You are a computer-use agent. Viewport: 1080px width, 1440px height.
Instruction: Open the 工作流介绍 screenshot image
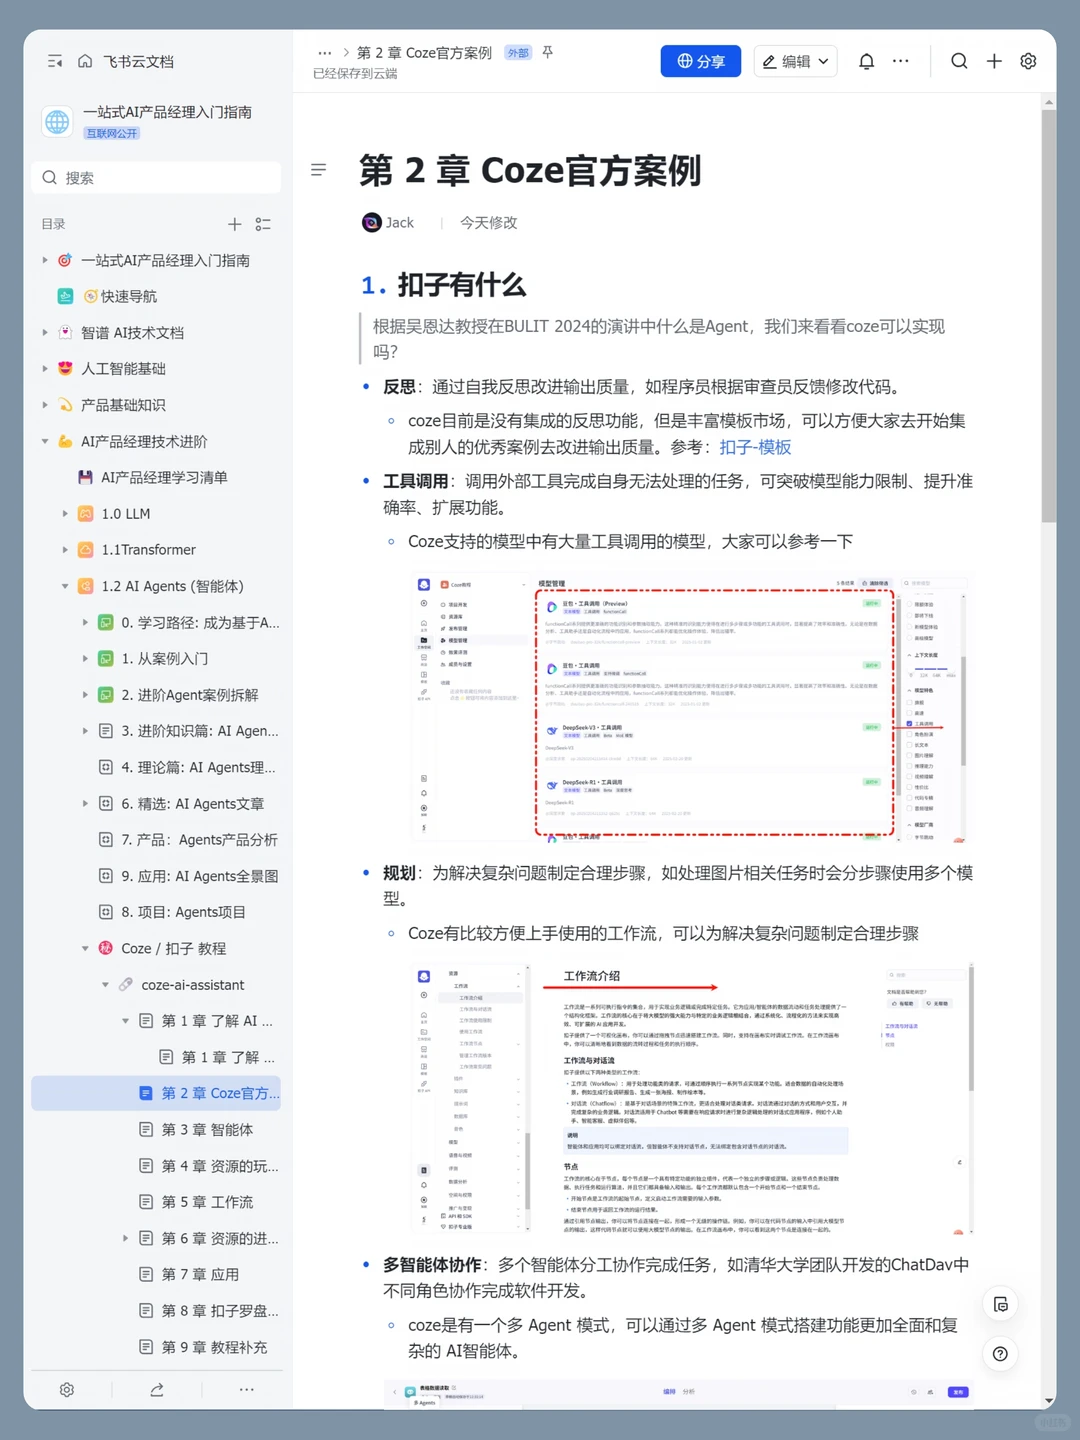point(692,1098)
